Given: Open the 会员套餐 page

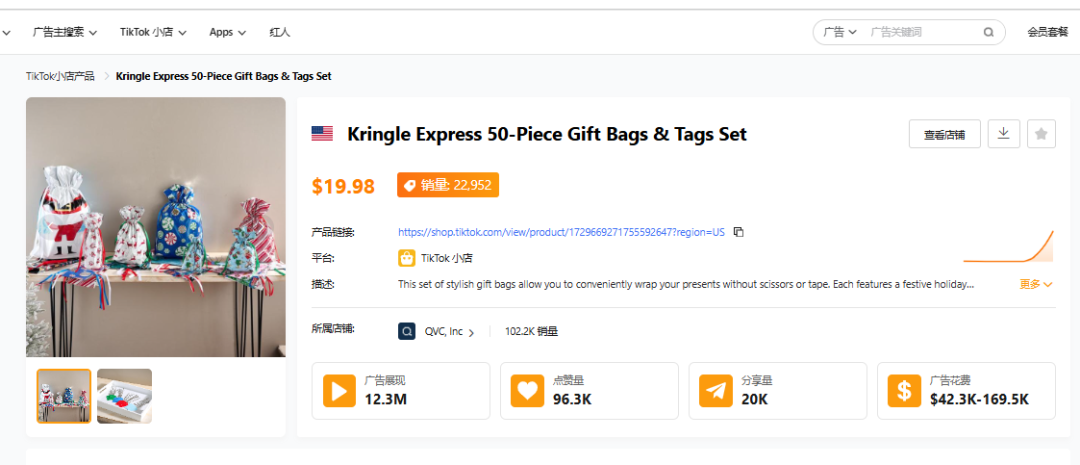Looking at the screenshot, I should coord(1047,32).
